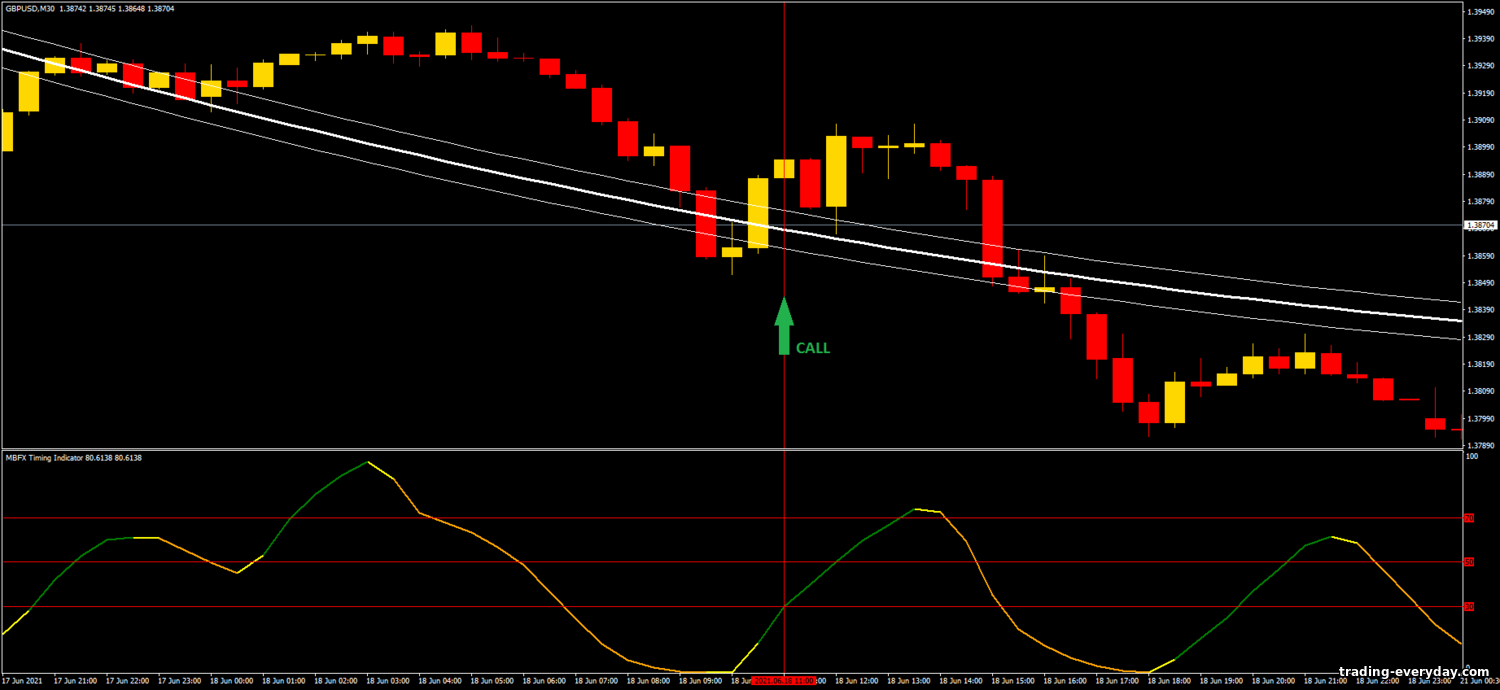Screen dimensions: 1500x690
Task: Click the 18 Jun 03:00 time axis label
Action: point(387,680)
